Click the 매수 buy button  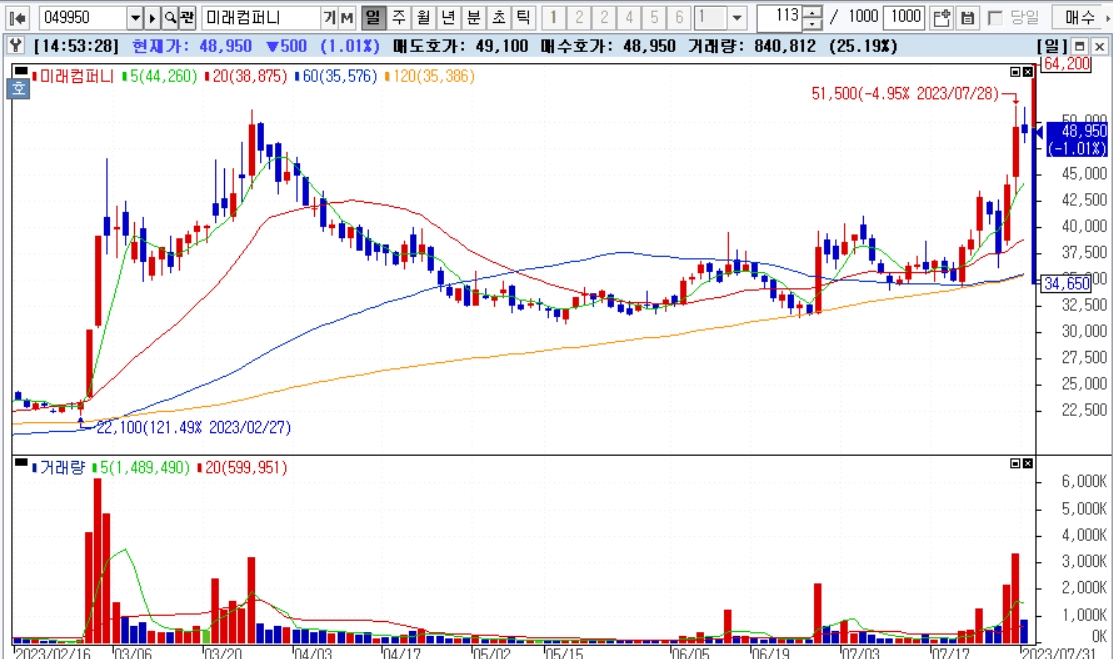(x=1079, y=18)
